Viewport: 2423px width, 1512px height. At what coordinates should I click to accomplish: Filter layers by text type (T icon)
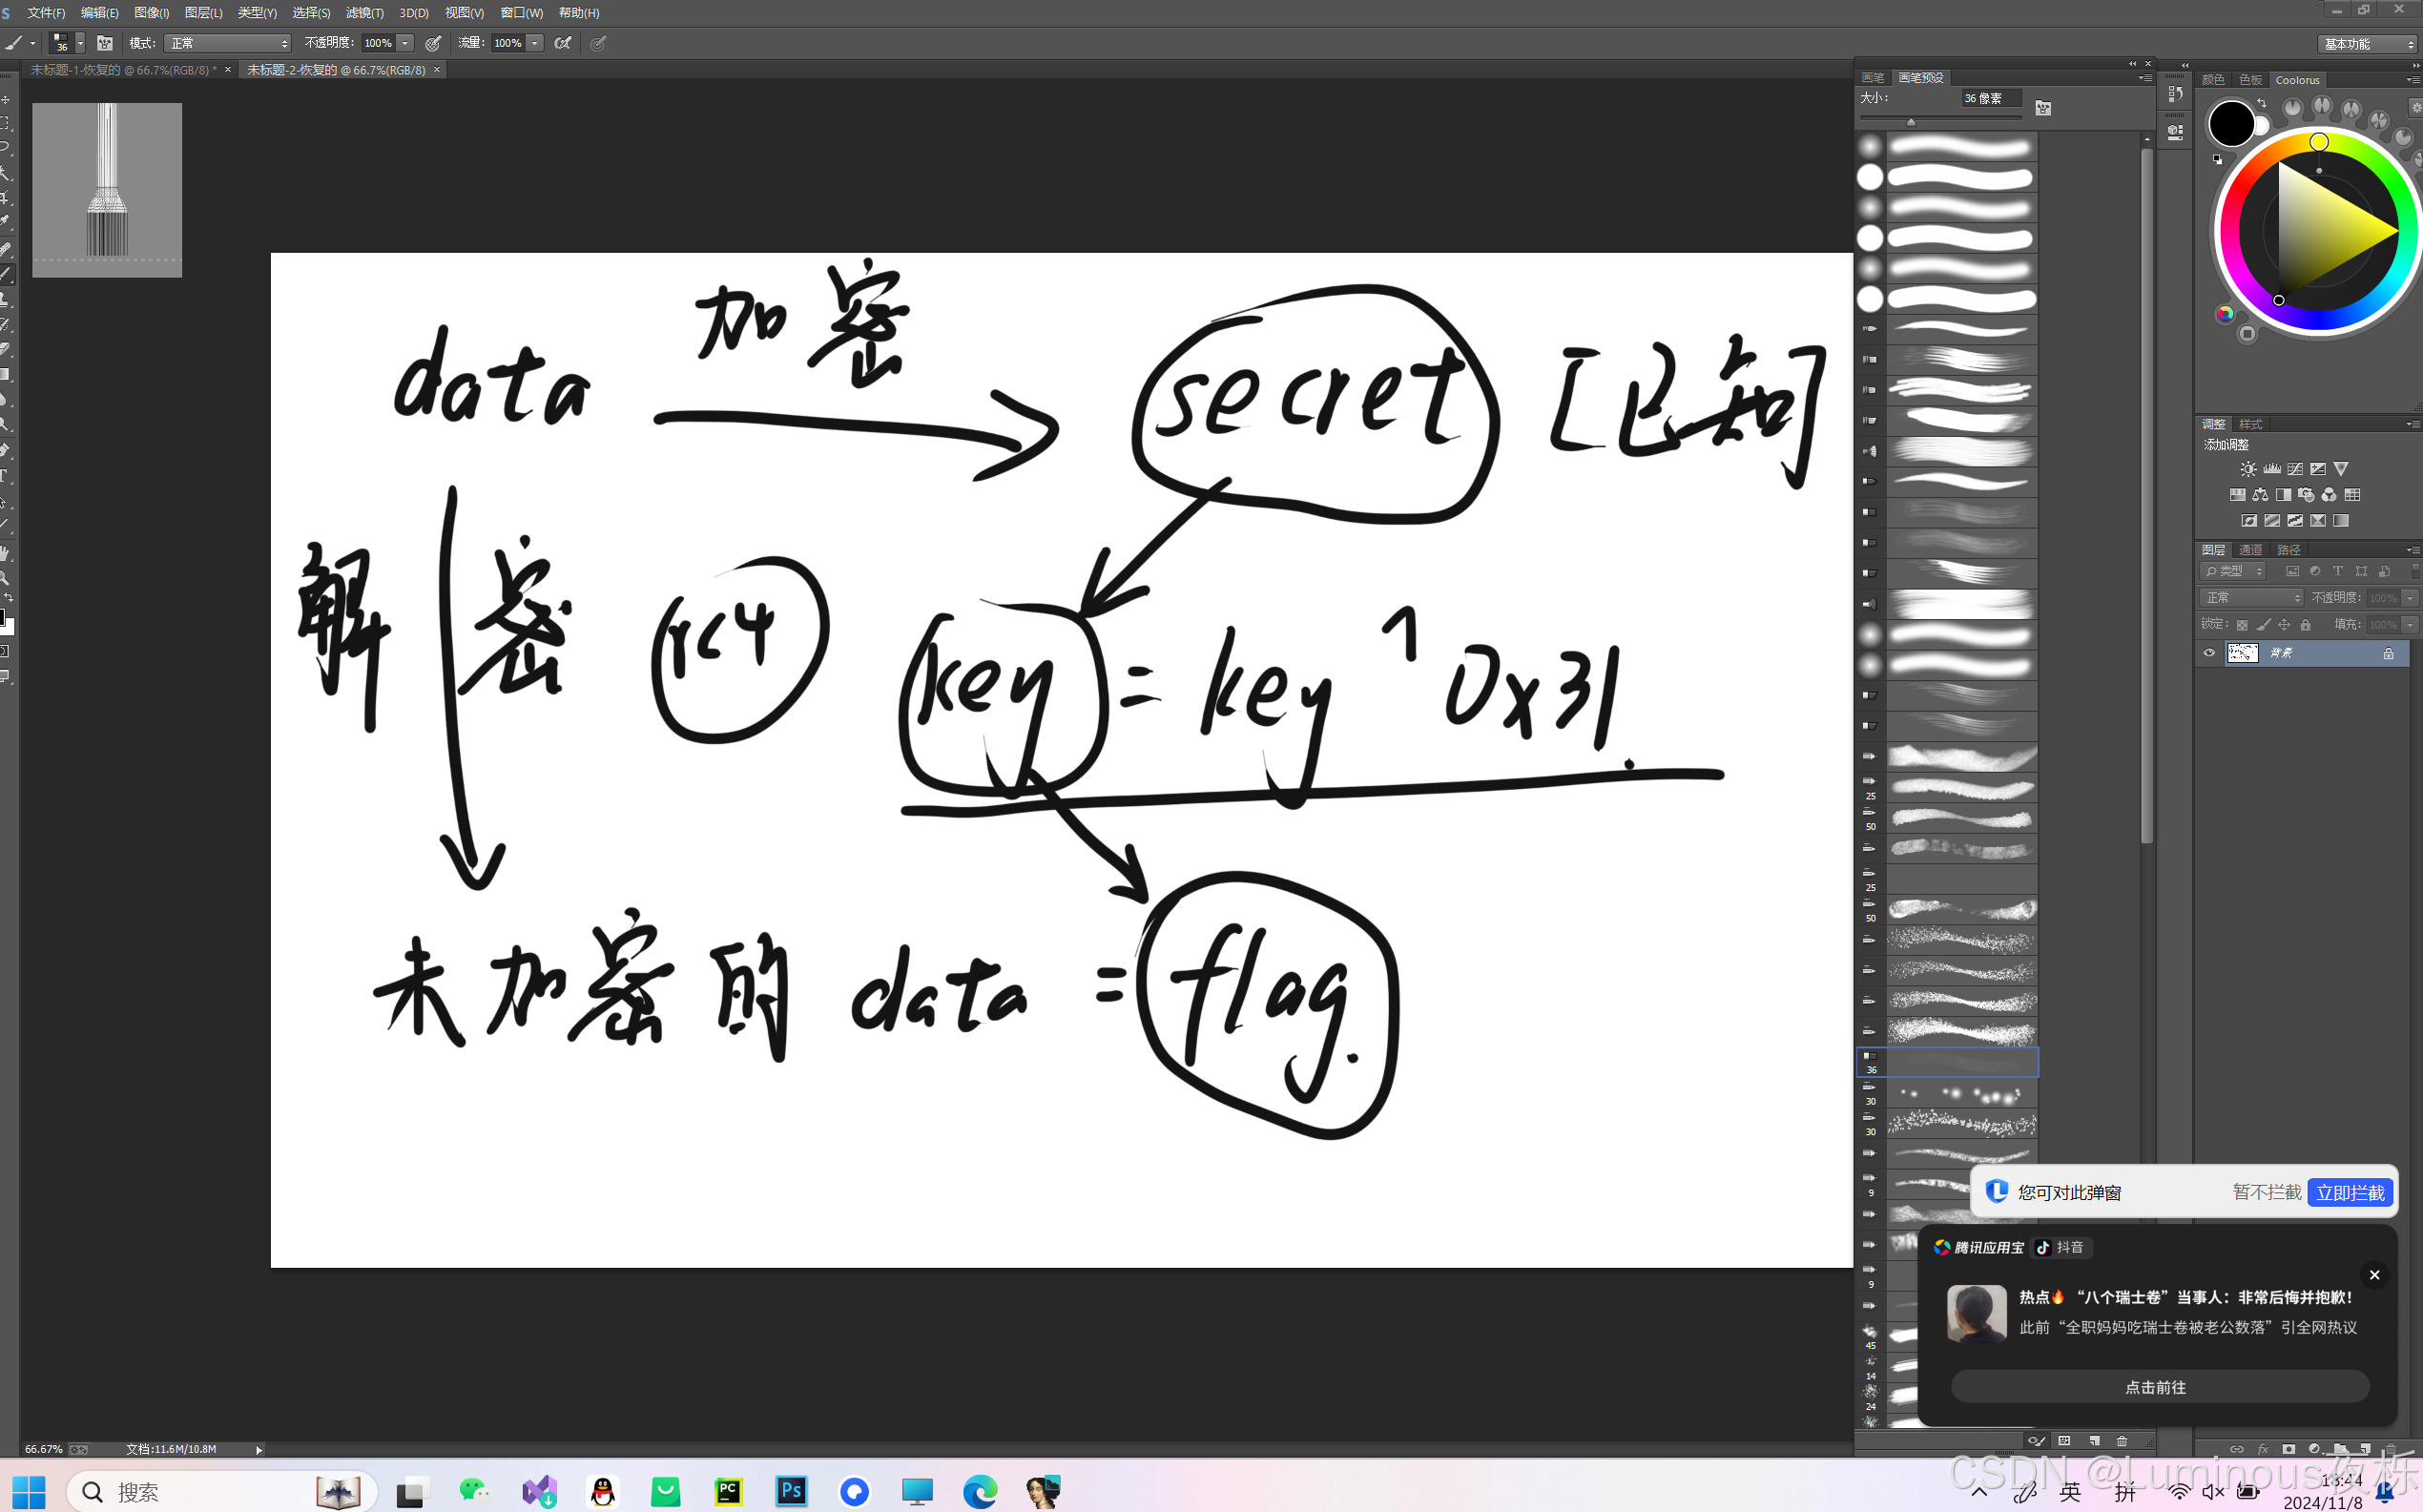pyautogui.click(x=2337, y=571)
